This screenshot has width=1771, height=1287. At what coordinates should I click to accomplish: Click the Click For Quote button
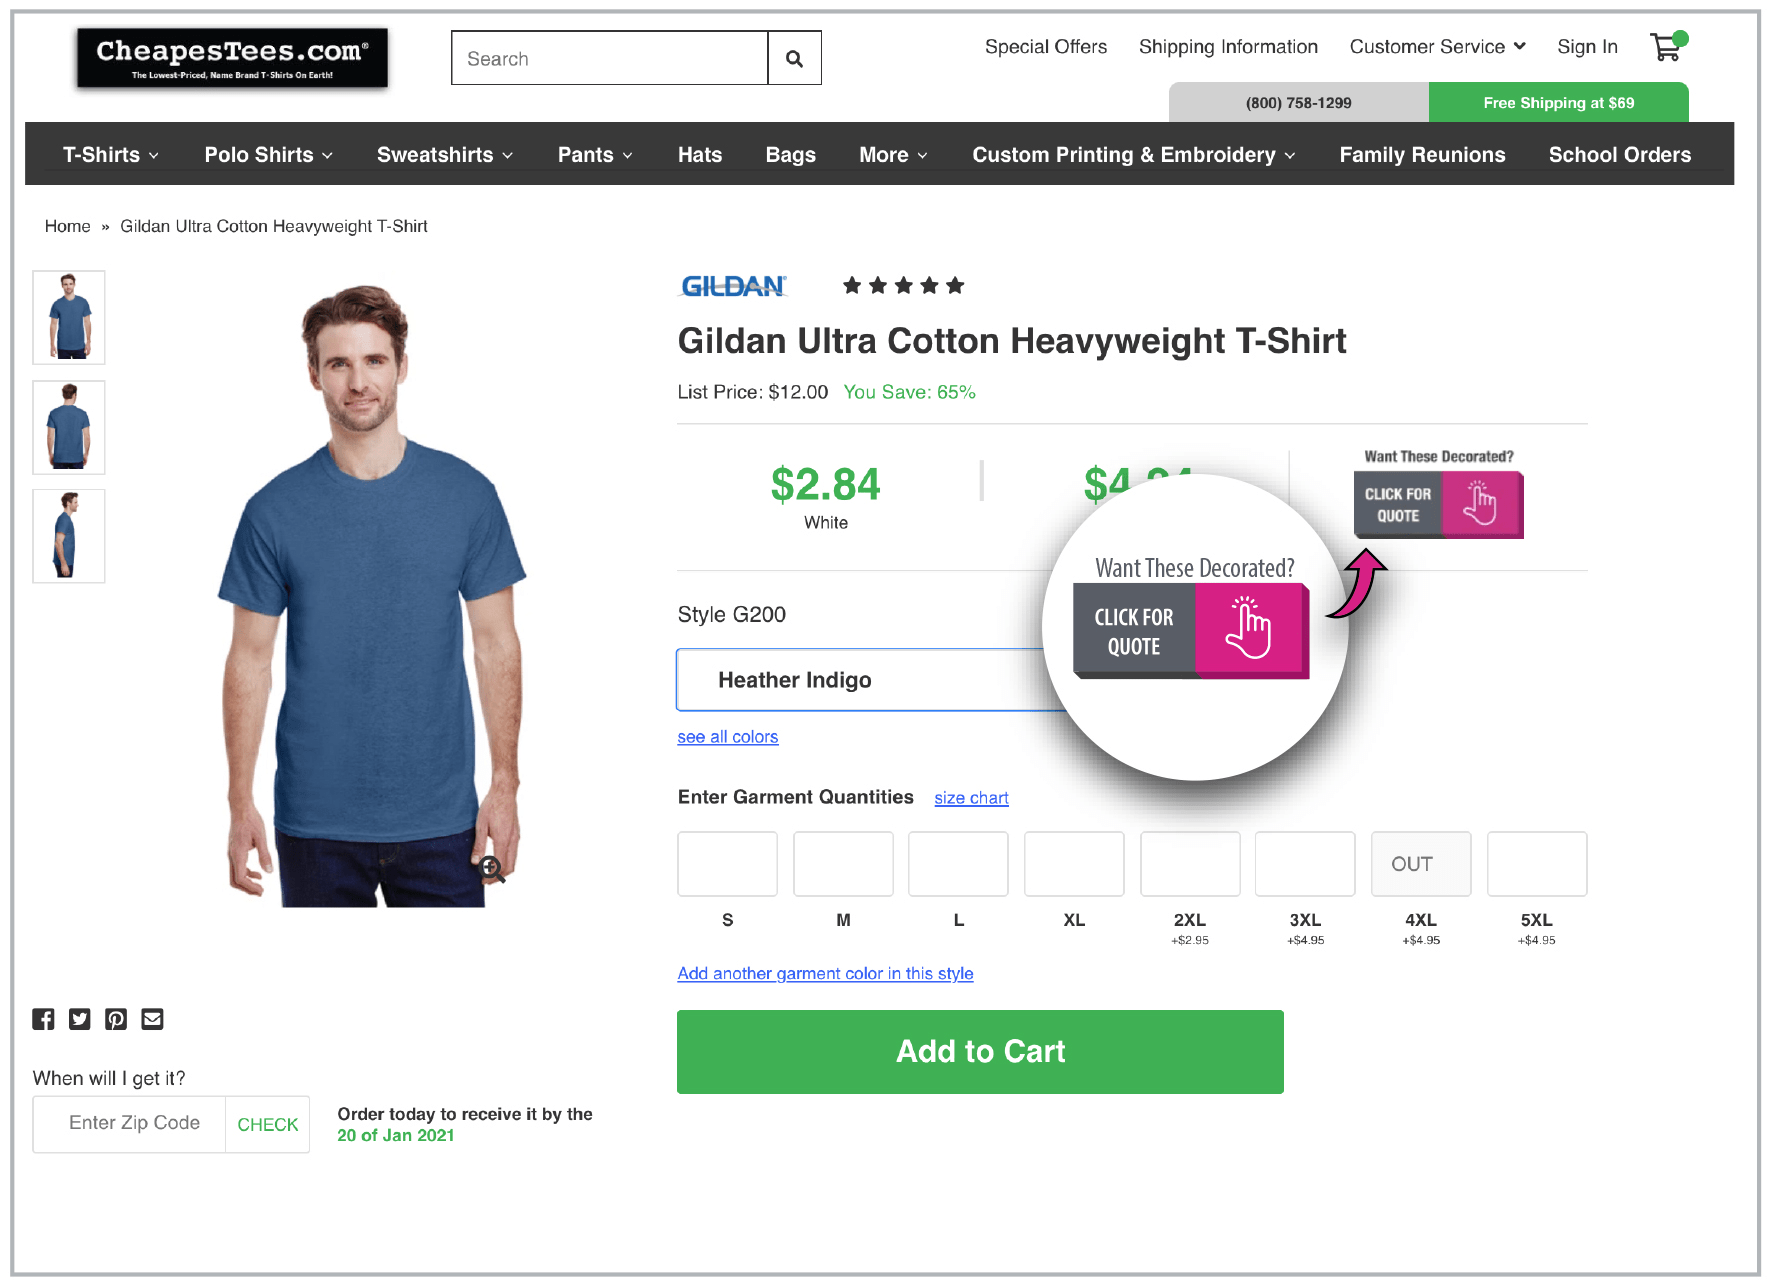1437,505
